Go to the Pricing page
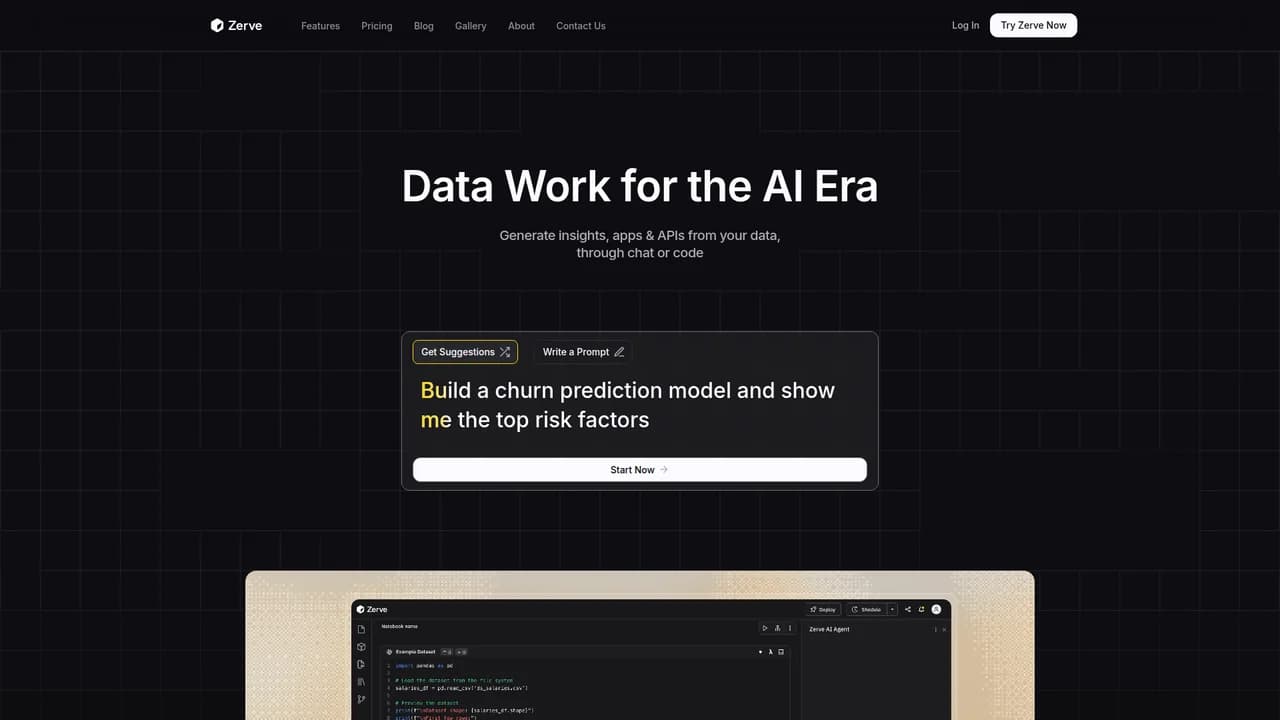 (x=377, y=26)
